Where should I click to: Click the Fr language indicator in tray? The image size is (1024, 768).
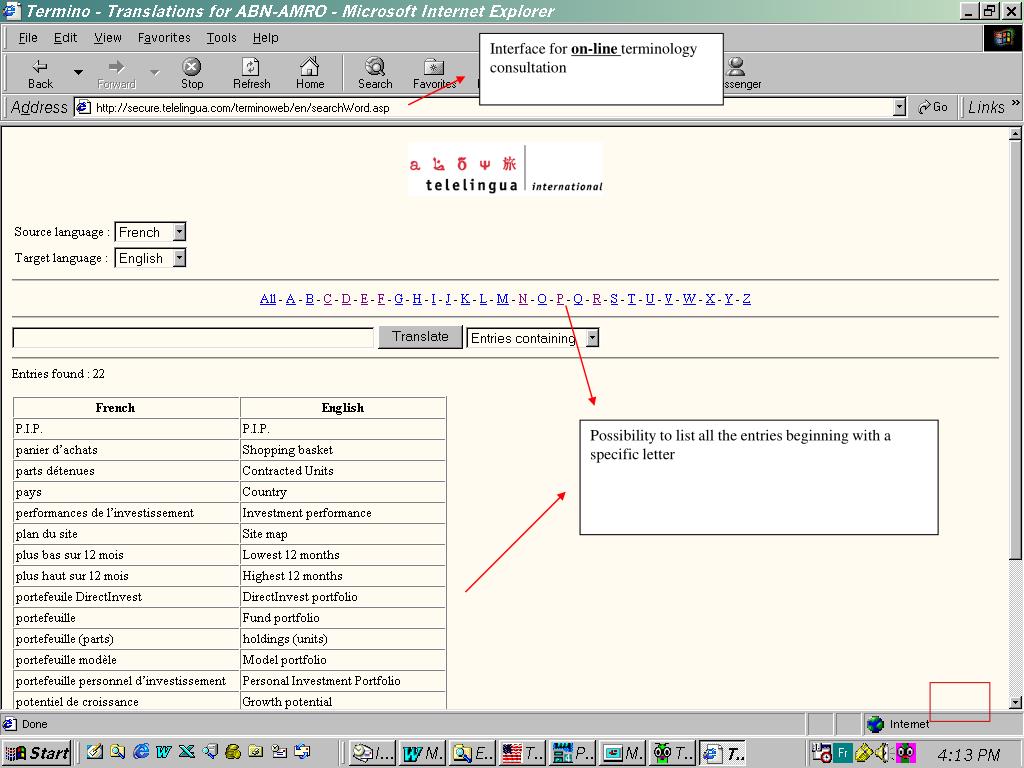pyautogui.click(x=843, y=753)
